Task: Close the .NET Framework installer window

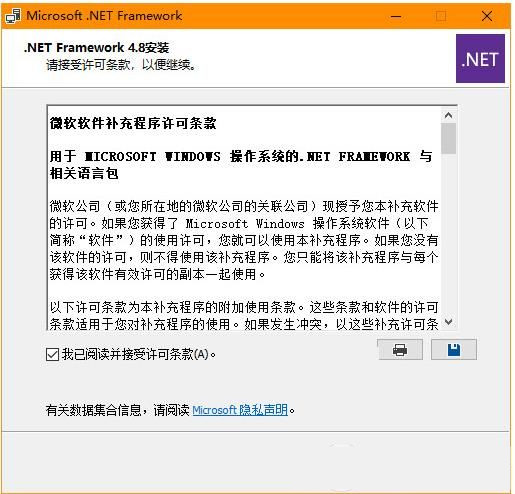Action: click(487, 16)
